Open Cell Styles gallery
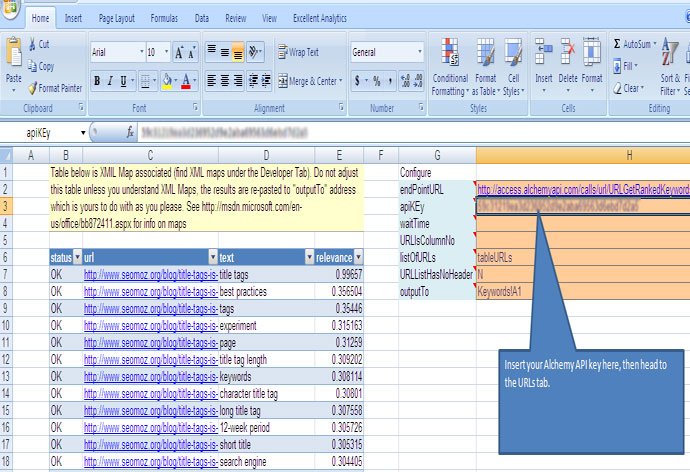This screenshot has width=690, height=472. tap(513, 67)
